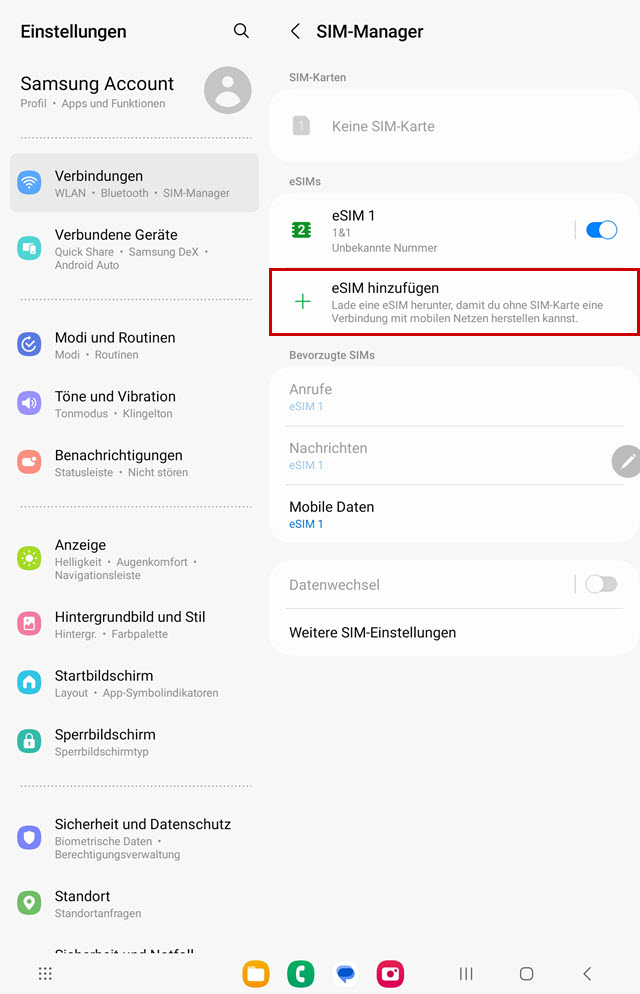This screenshot has width=640, height=994.
Task: Tap the green plus icon for eSIM hinzufügen
Action: (x=303, y=302)
